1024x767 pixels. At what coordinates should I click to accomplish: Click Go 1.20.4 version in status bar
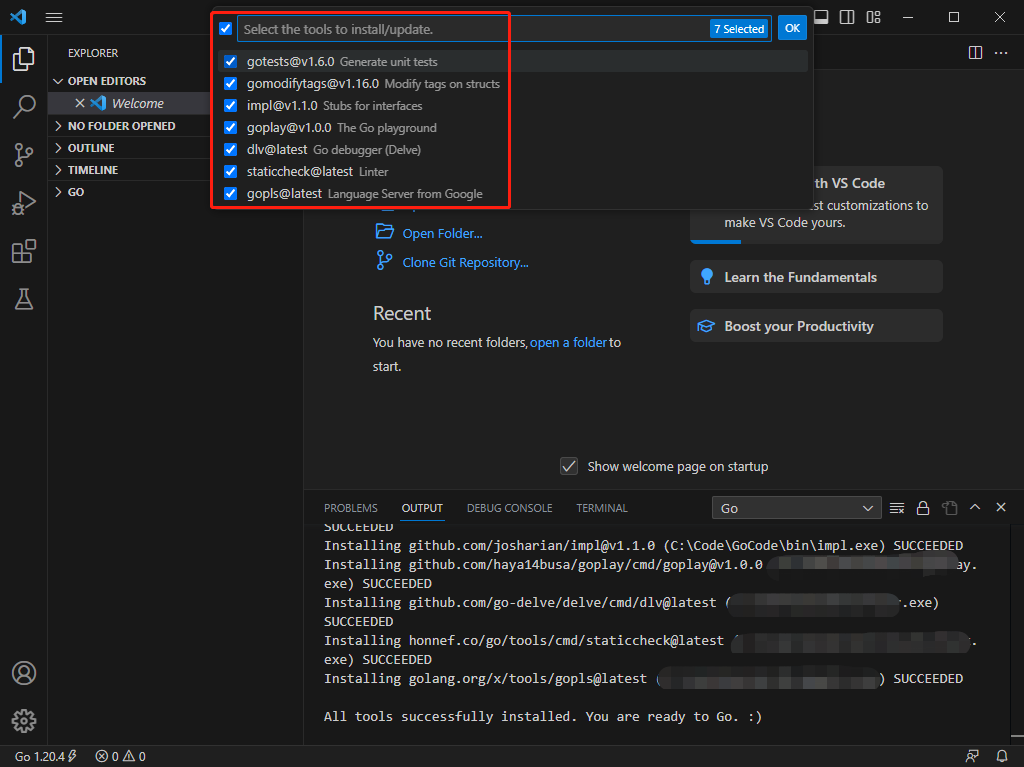pos(45,756)
